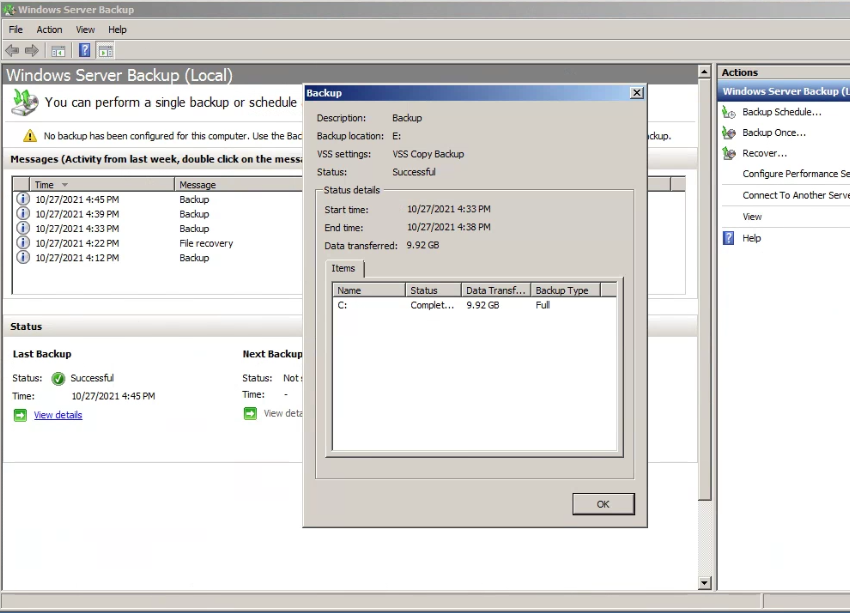Click Backup Once... action
The width and height of the screenshot is (850, 613).
coord(774,133)
